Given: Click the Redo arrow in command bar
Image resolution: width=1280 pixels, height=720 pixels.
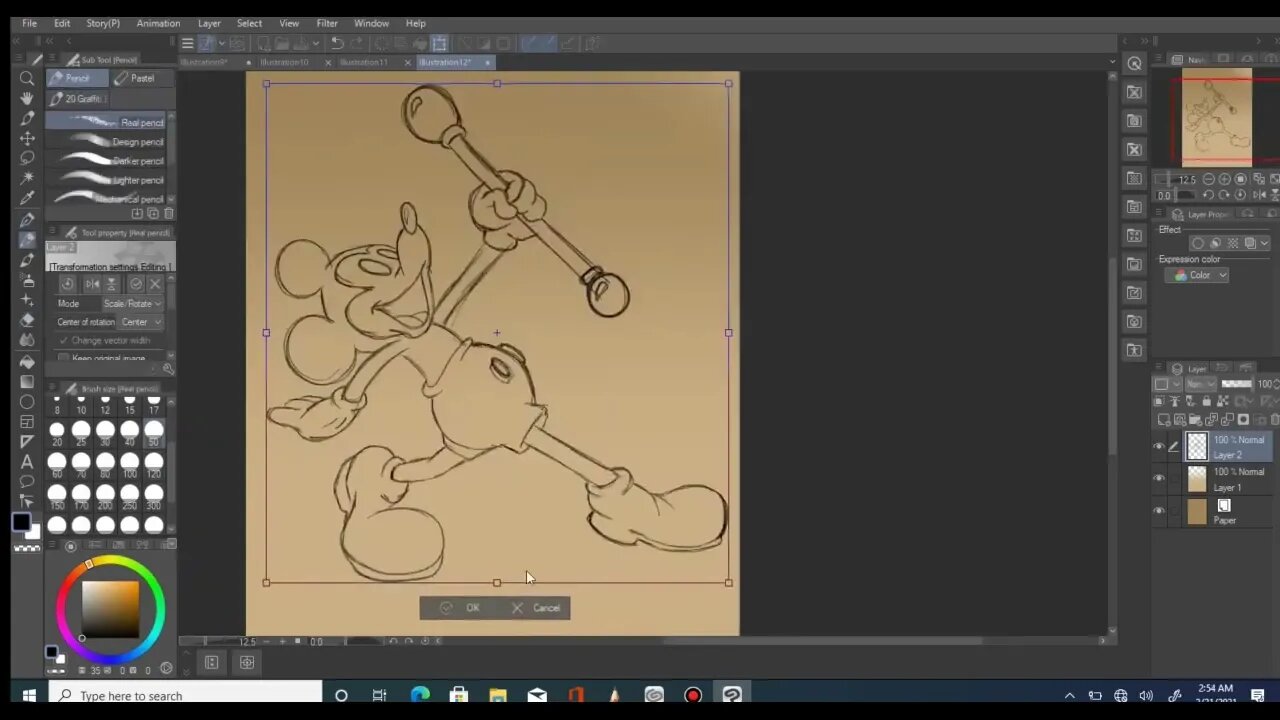Looking at the screenshot, I should [x=358, y=43].
